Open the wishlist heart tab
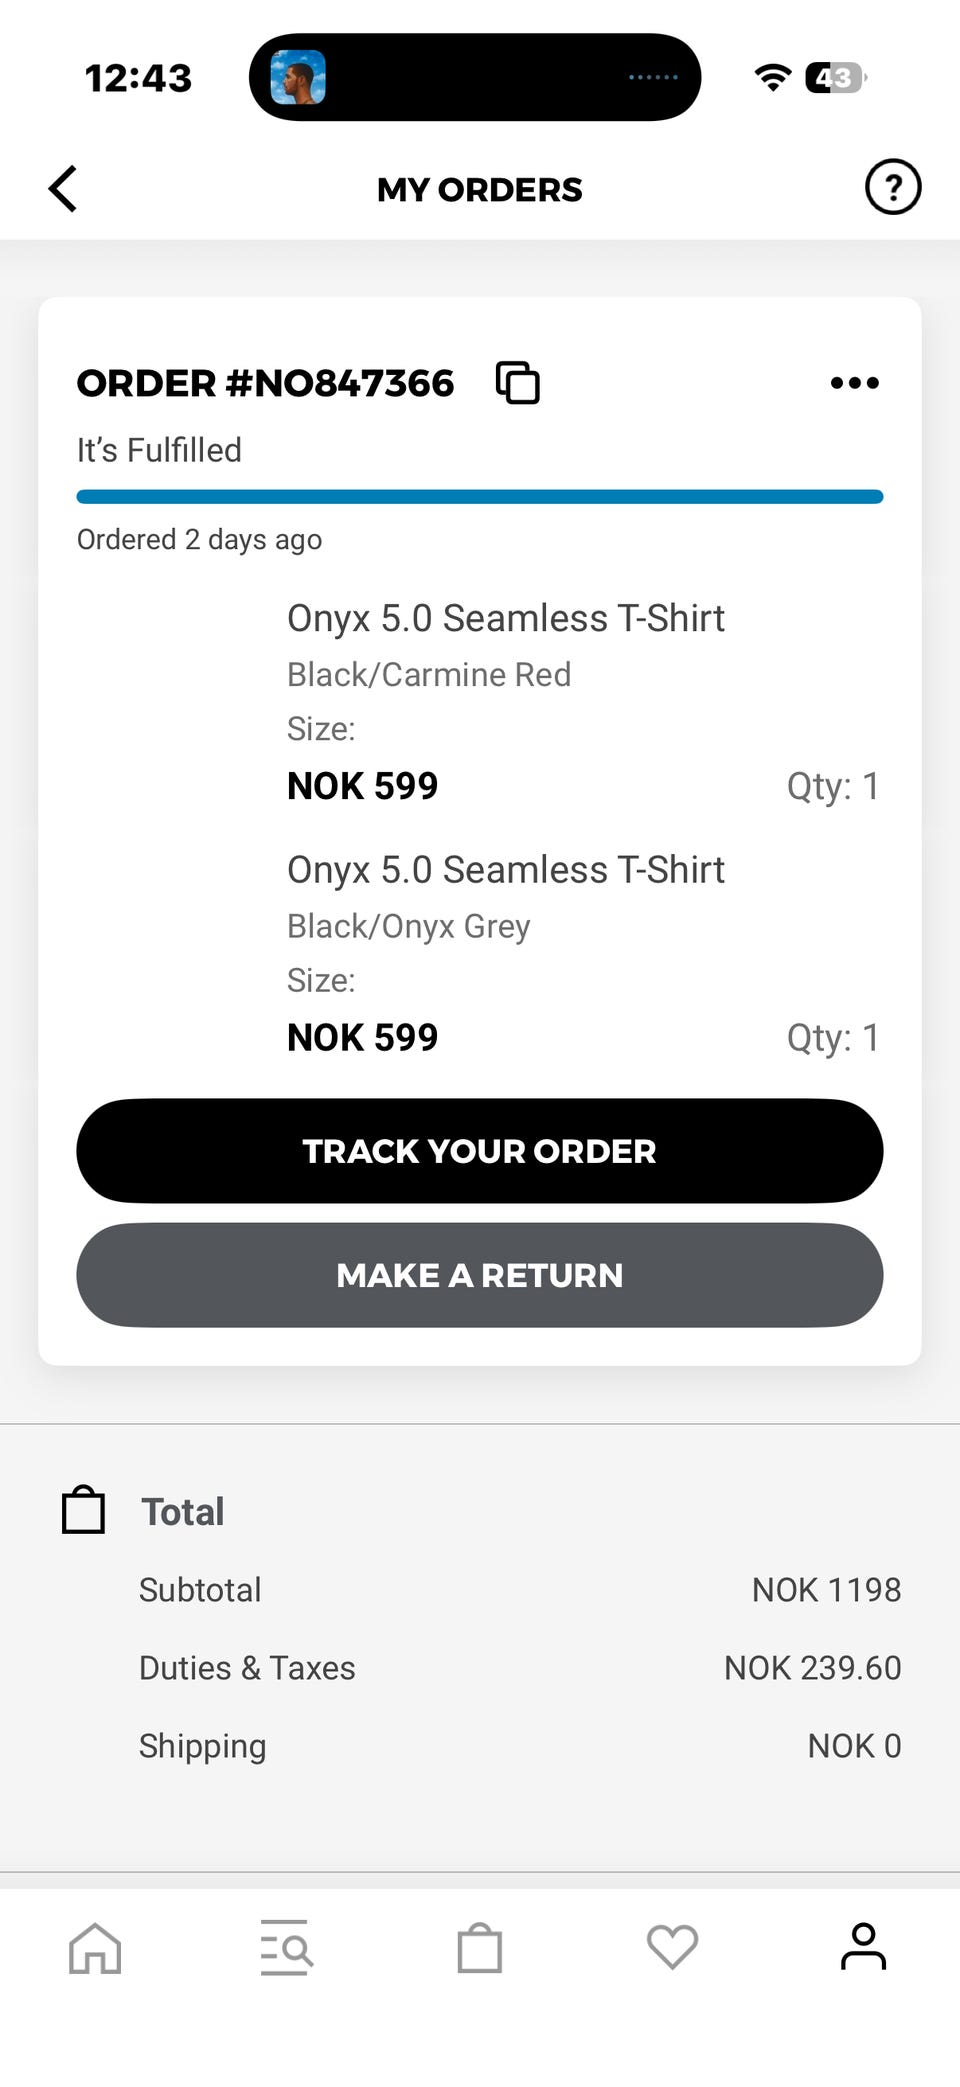The height and width of the screenshot is (2087, 960). coord(672,1947)
